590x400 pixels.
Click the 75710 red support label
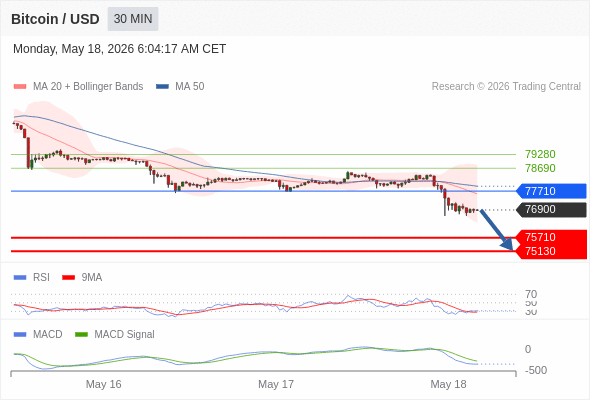point(551,237)
